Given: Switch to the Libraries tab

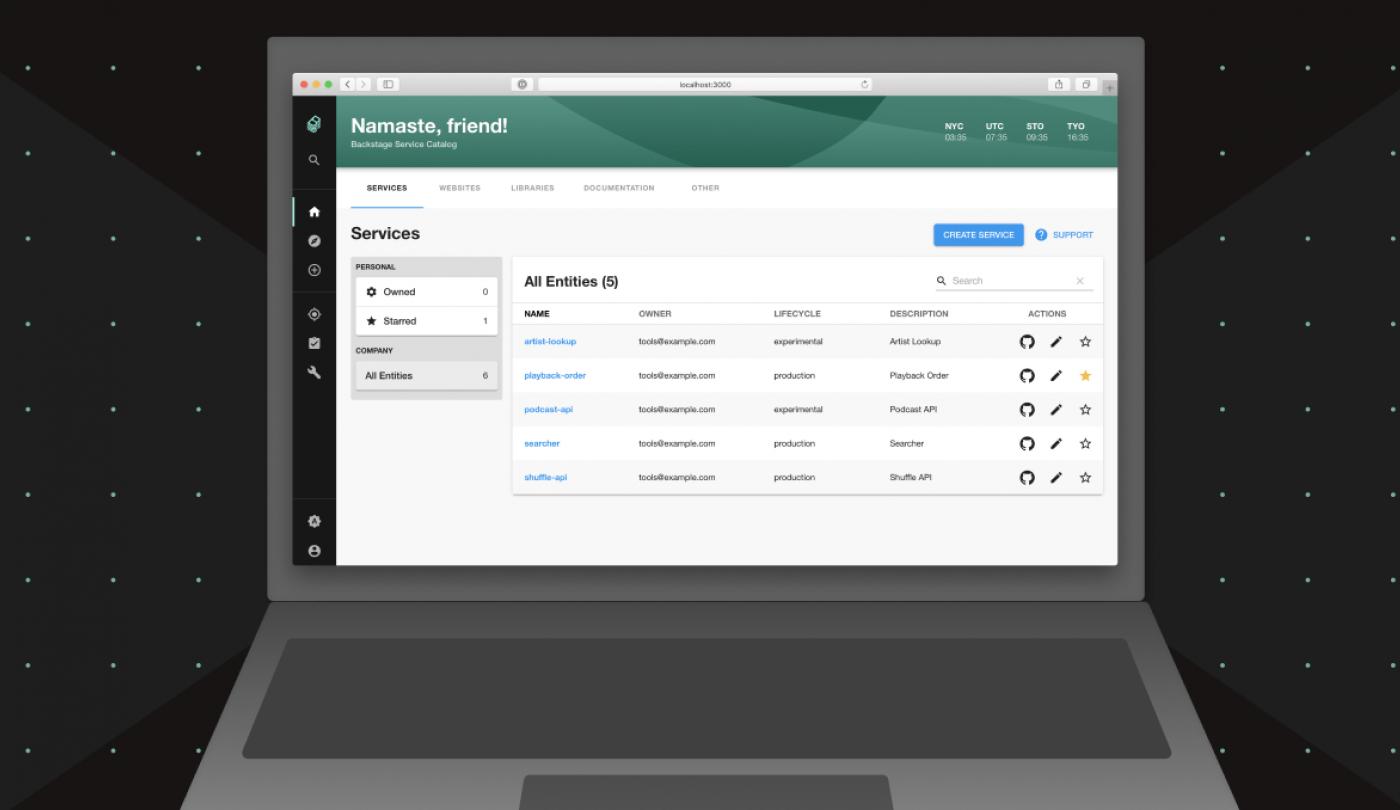Looking at the screenshot, I should (532, 188).
